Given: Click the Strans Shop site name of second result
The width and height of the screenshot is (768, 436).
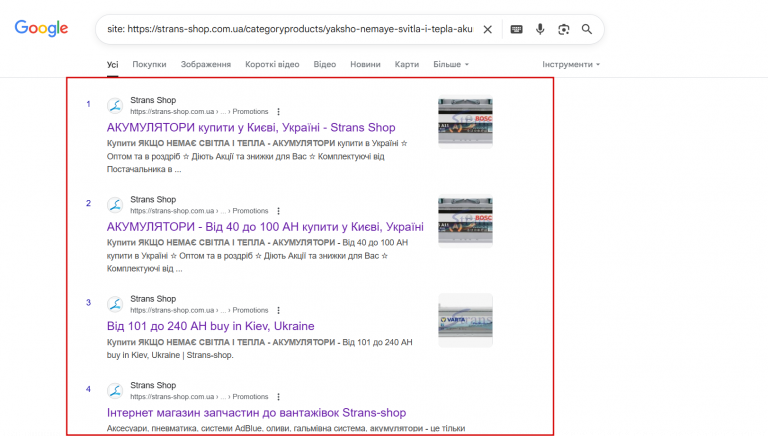Looking at the screenshot, I should pyautogui.click(x=153, y=199).
